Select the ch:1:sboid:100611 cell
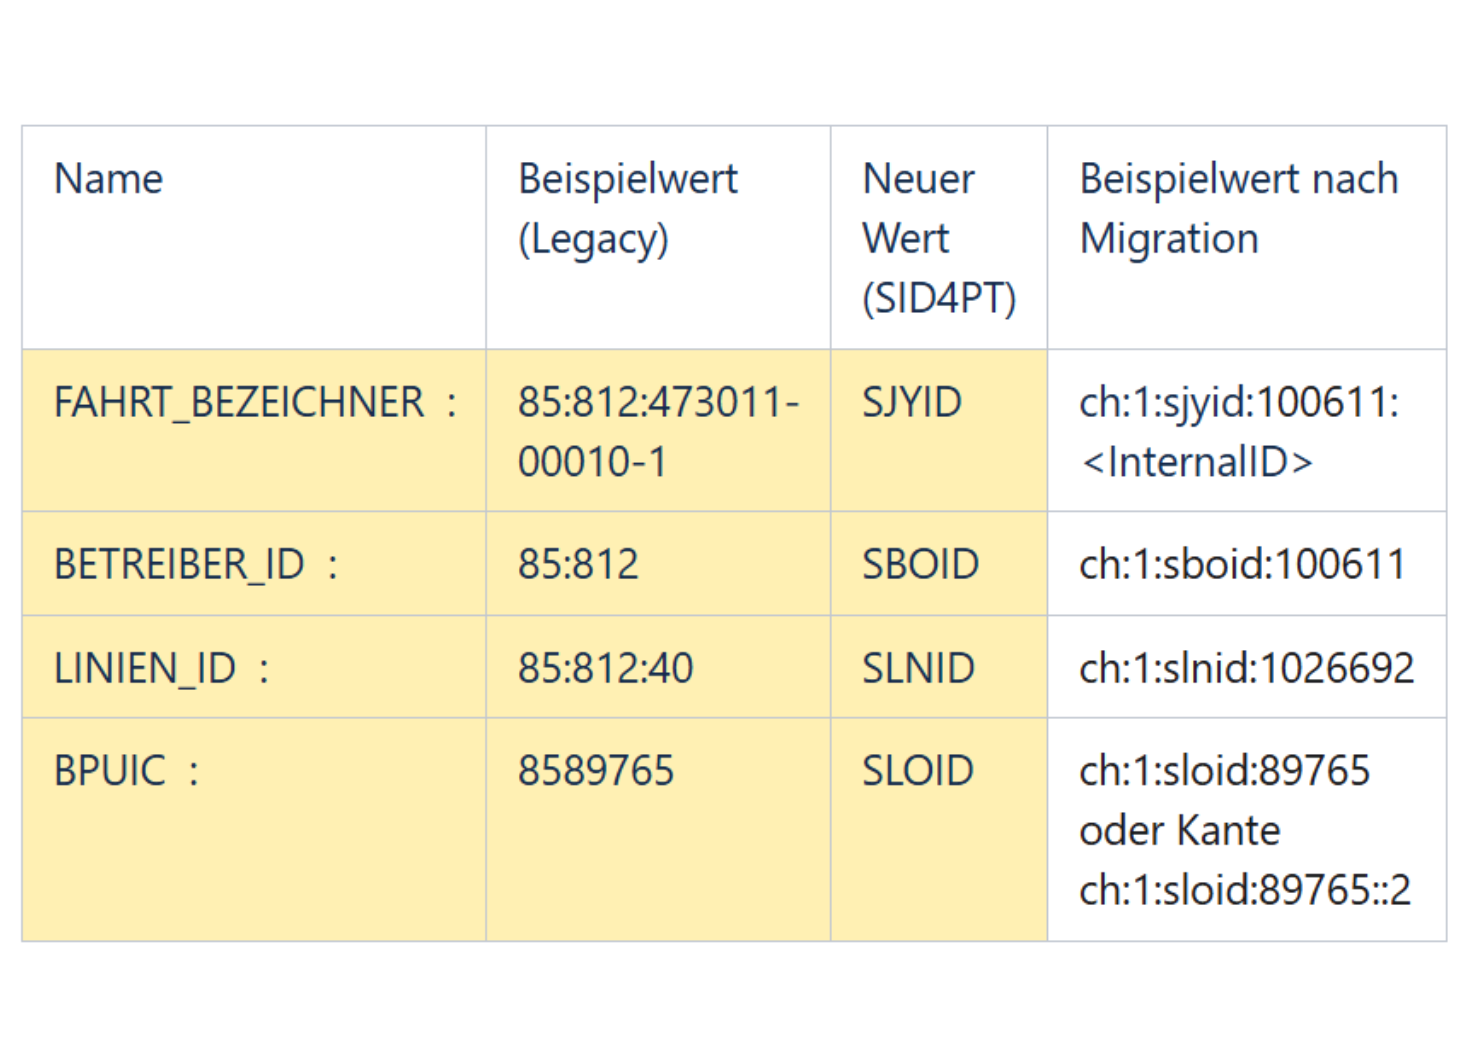Screen dimensions: 1467x1055 click(x=1246, y=564)
